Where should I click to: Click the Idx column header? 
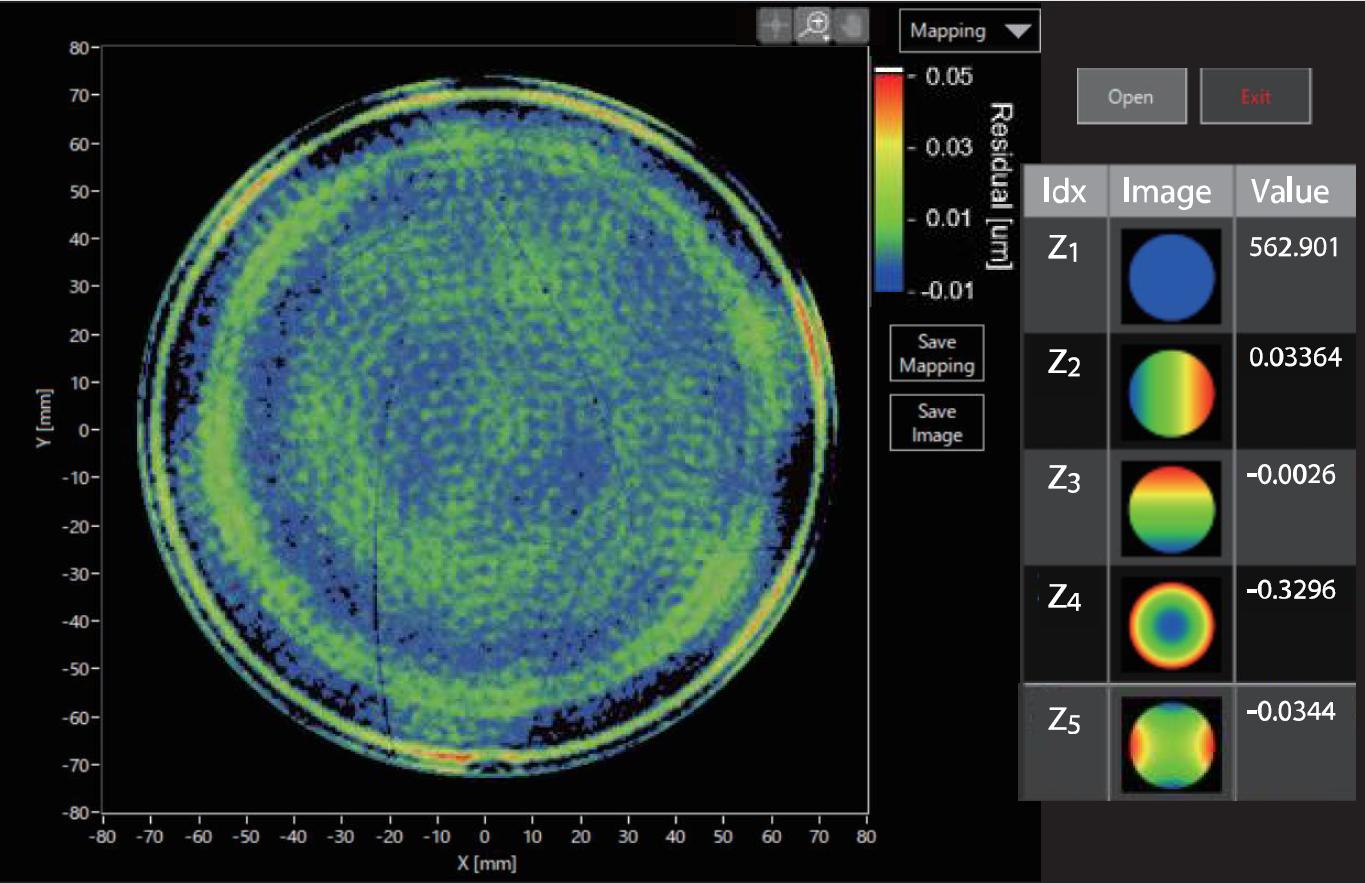pos(1063,191)
